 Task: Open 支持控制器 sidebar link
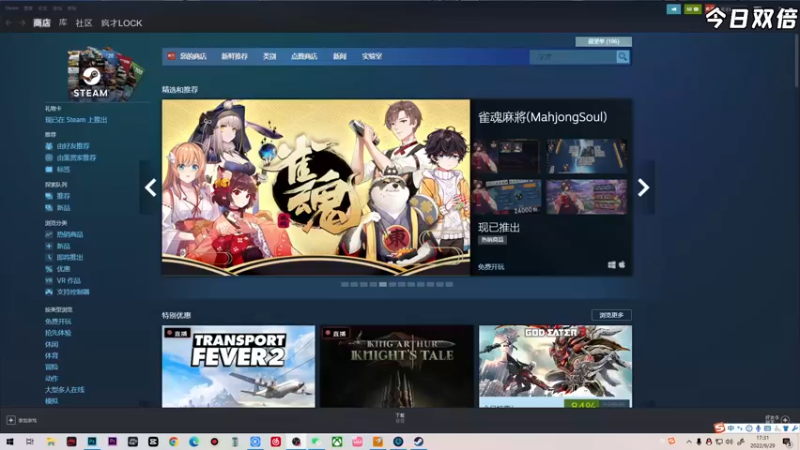[x=73, y=292]
